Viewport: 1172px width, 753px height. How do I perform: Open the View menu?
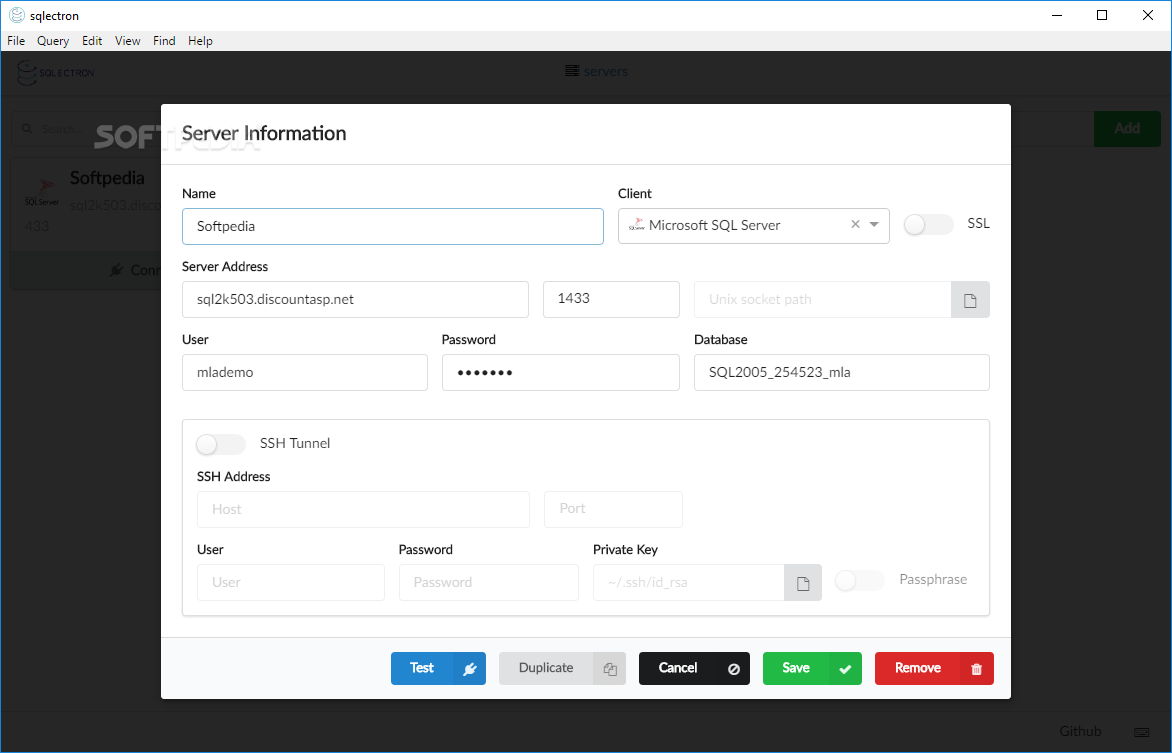pyautogui.click(x=127, y=40)
